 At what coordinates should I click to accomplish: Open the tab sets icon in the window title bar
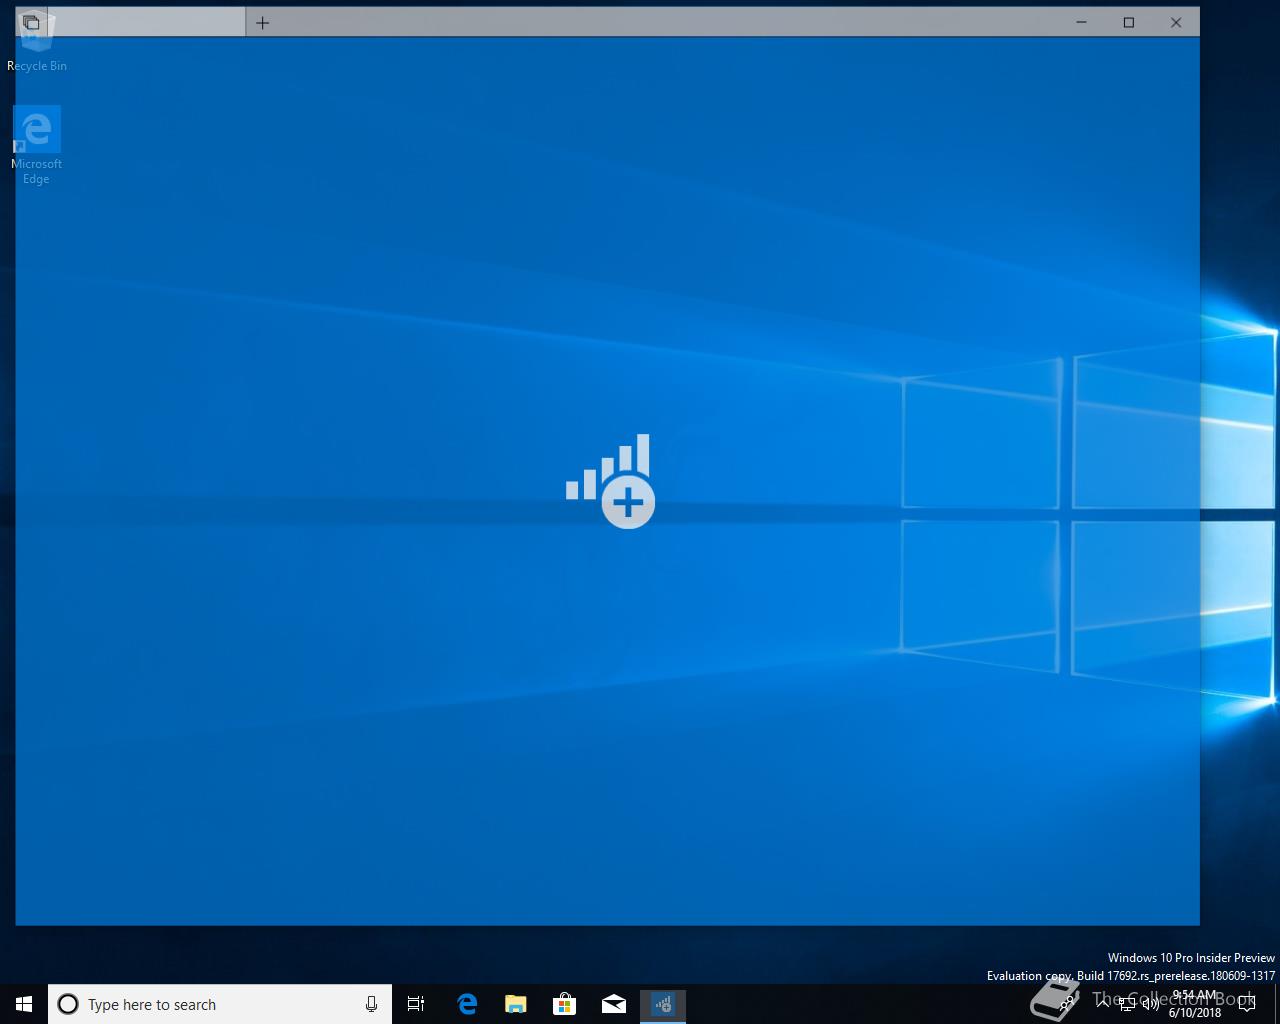(x=32, y=22)
